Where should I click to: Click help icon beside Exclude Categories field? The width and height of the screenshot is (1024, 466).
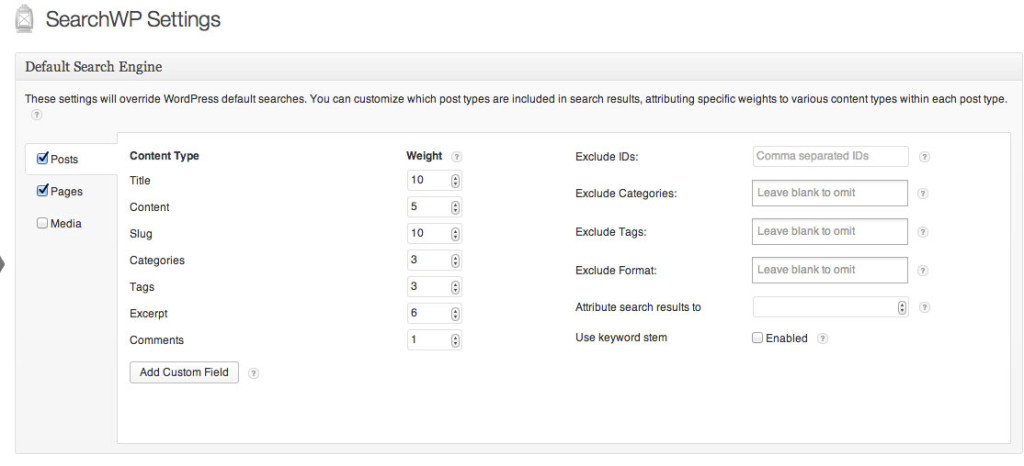(x=923, y=194)
